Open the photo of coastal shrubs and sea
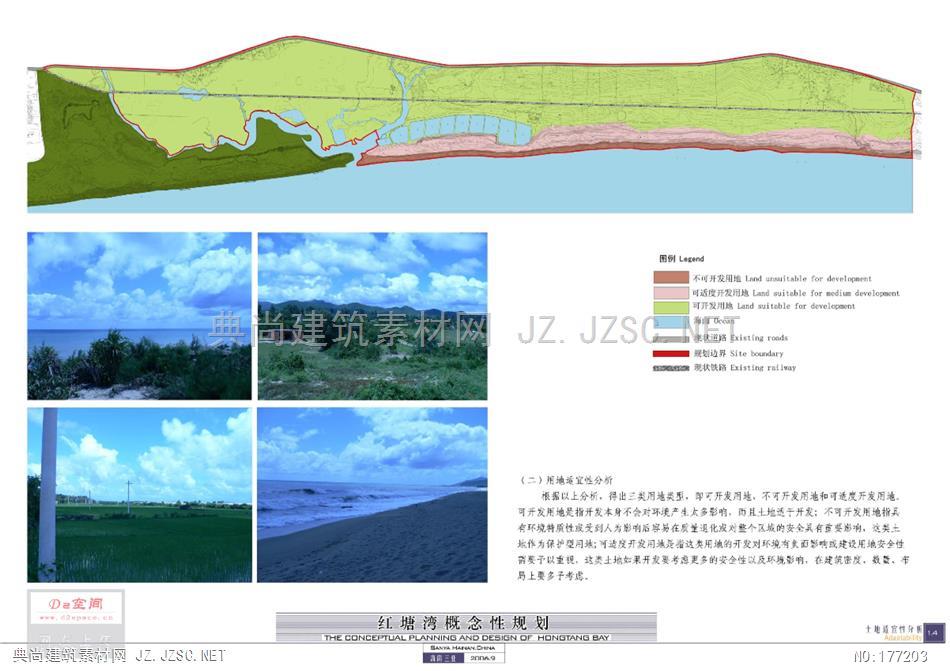 (139, 316)
